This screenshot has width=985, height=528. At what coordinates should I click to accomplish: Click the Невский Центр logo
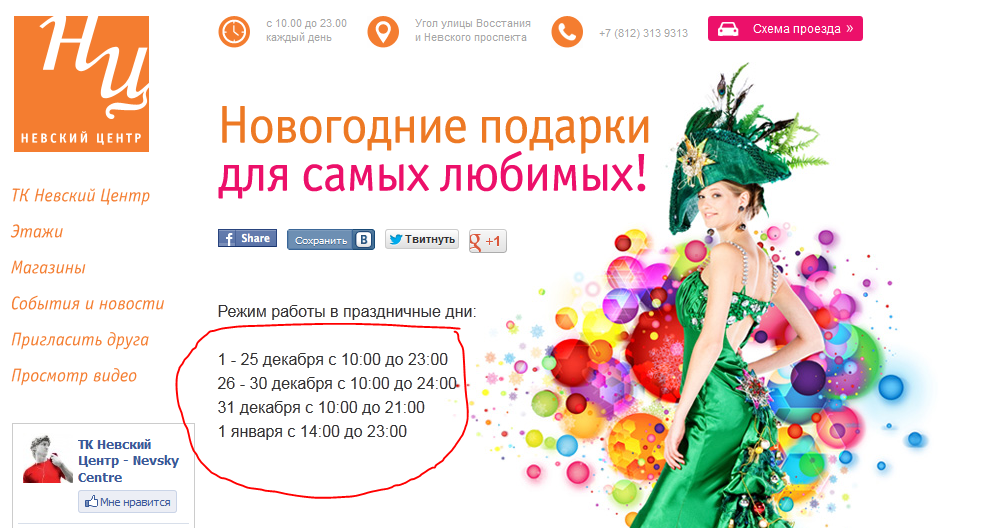pyautogui.click(x=82, y=84)
